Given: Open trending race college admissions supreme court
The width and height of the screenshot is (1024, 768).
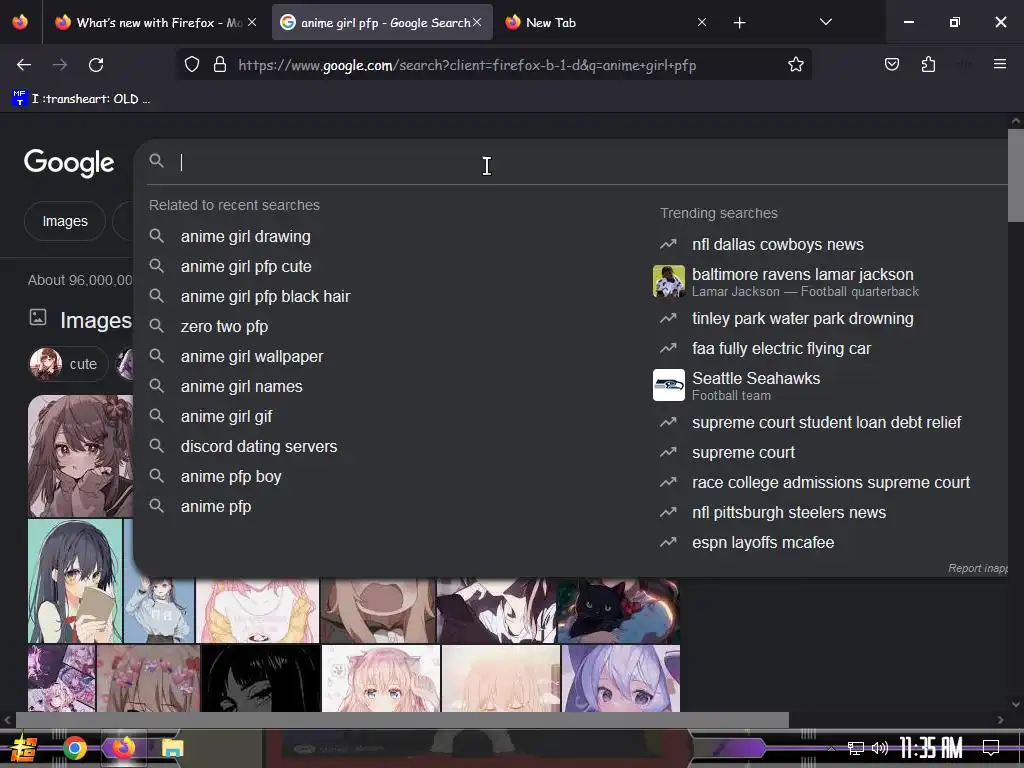Looking at the screenshot, I should click(x=831, y=483).
